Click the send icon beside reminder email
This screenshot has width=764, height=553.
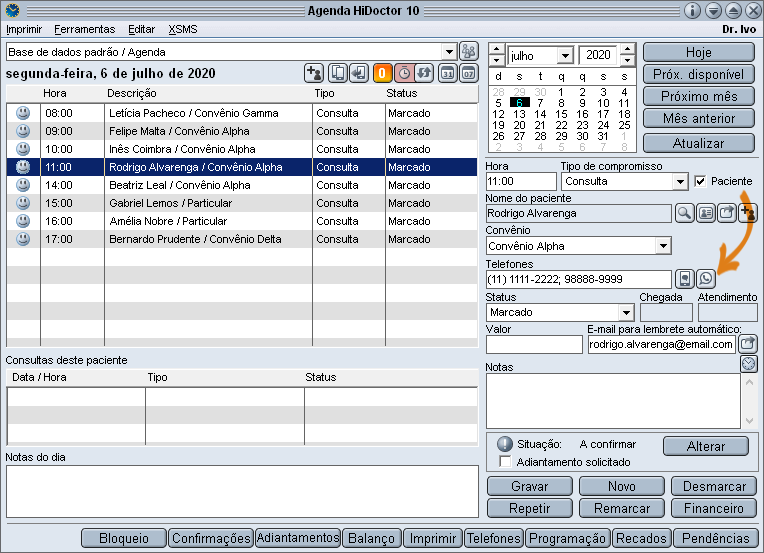(x=748, y=343)
